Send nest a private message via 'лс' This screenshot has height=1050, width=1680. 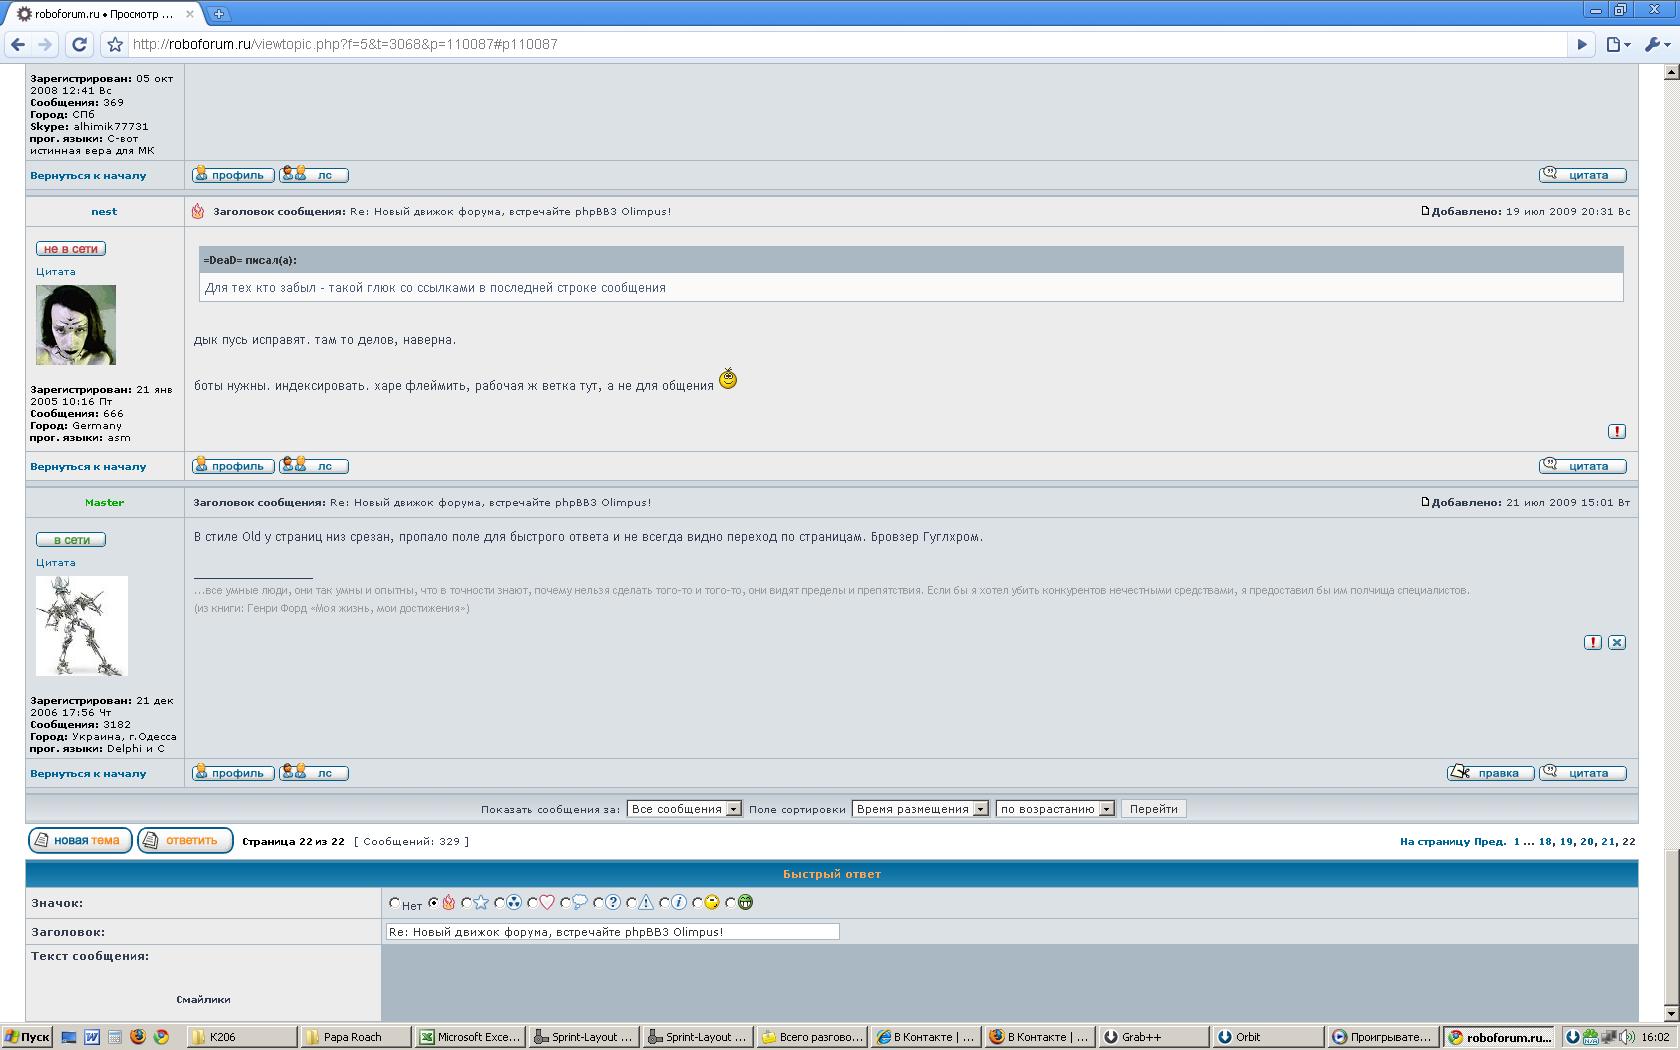(x=314, y=466)
